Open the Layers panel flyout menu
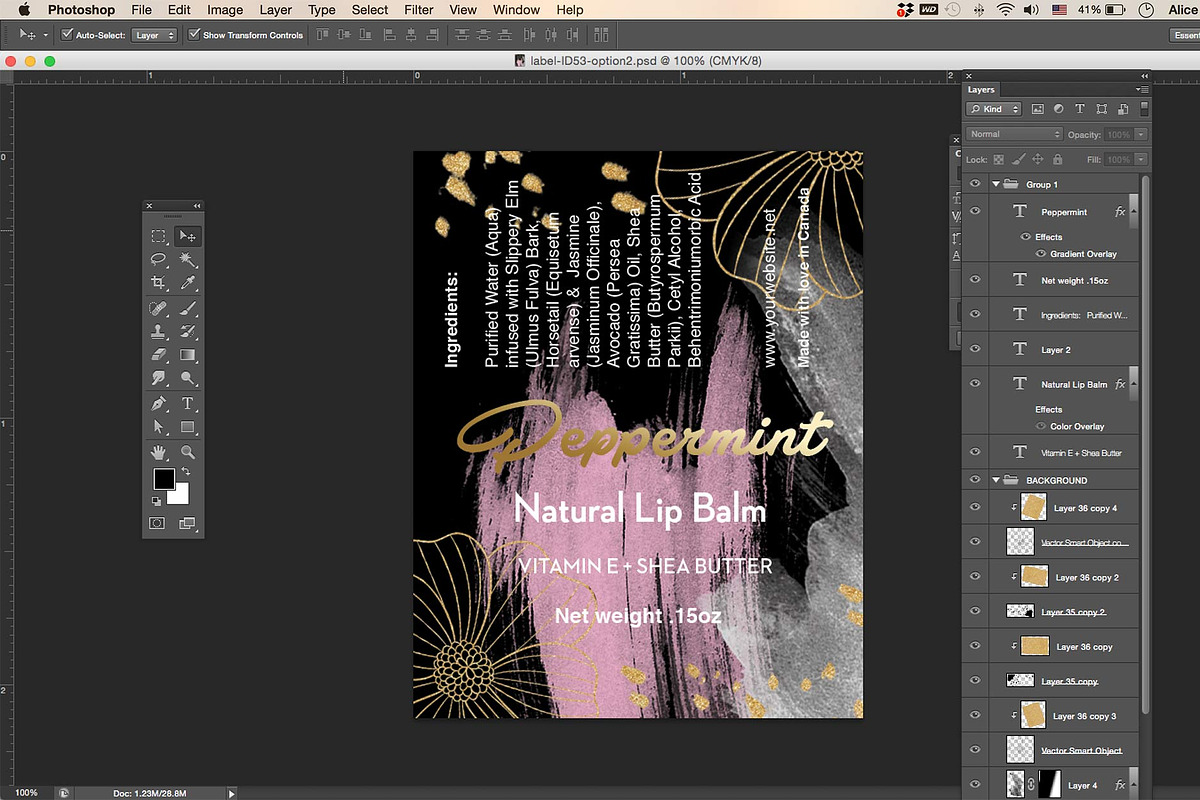The height and width of the screenshot is (800, 1200). (1143, 89)
